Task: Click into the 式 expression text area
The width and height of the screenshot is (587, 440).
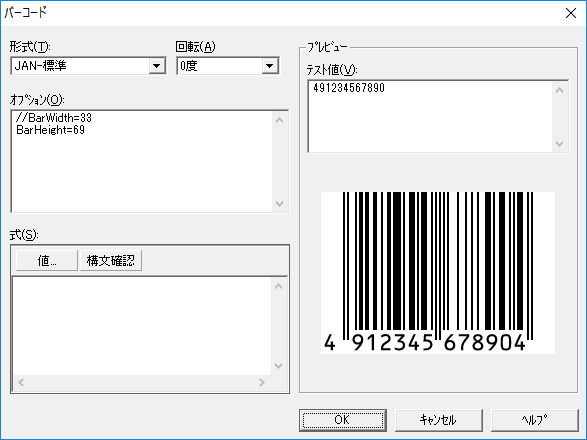Action: tap(142, 326)
